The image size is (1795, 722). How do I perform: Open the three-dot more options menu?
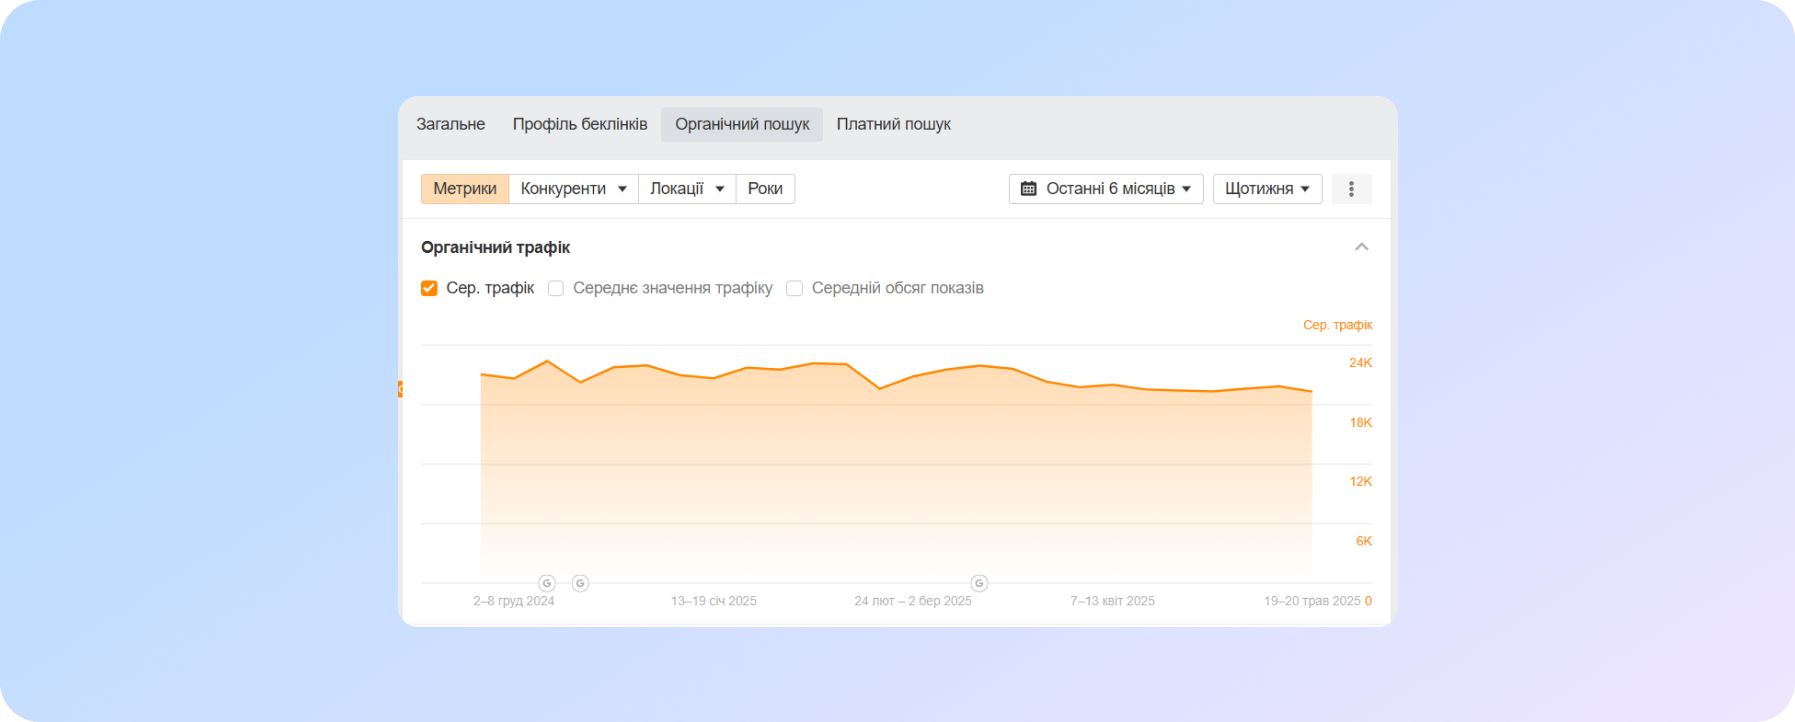point(1351,189)
